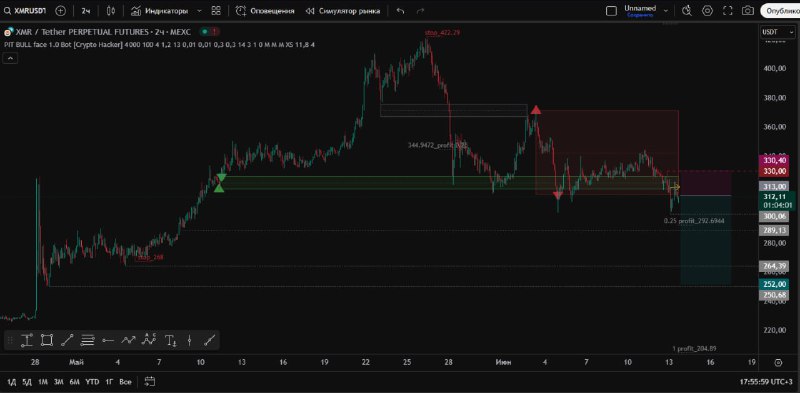800x393 pixels.
Task: Click the stop_422.29 label at chart top
Action: tap(442, 33)
